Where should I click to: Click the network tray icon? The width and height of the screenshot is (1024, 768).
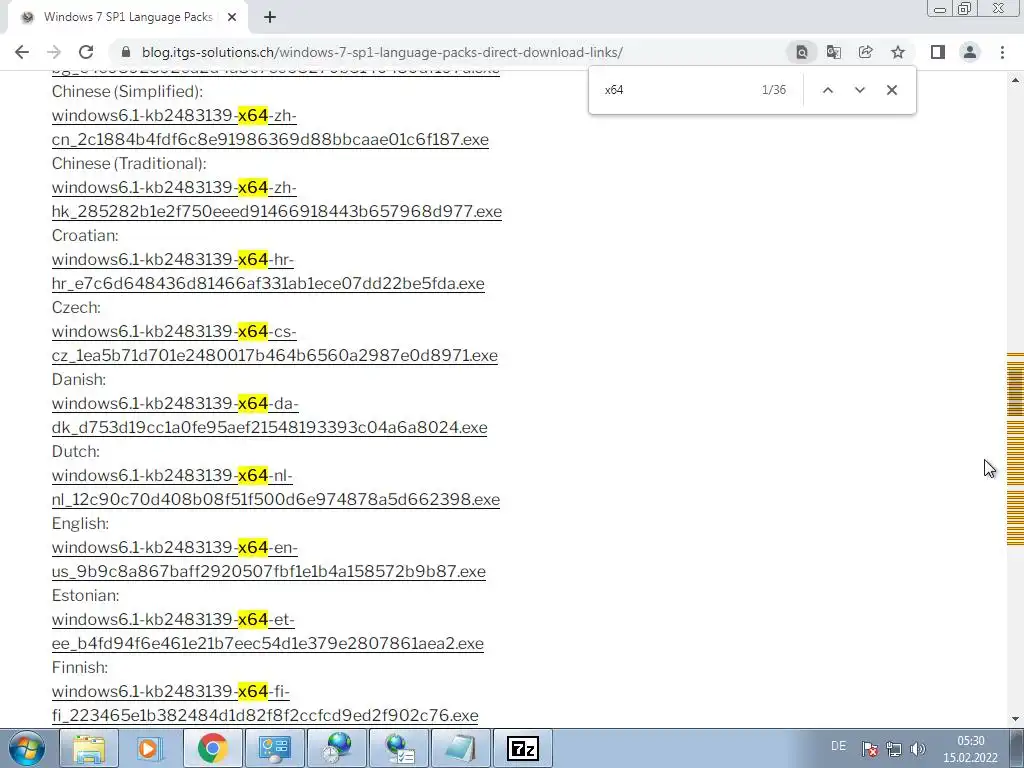tap(893, 748)
